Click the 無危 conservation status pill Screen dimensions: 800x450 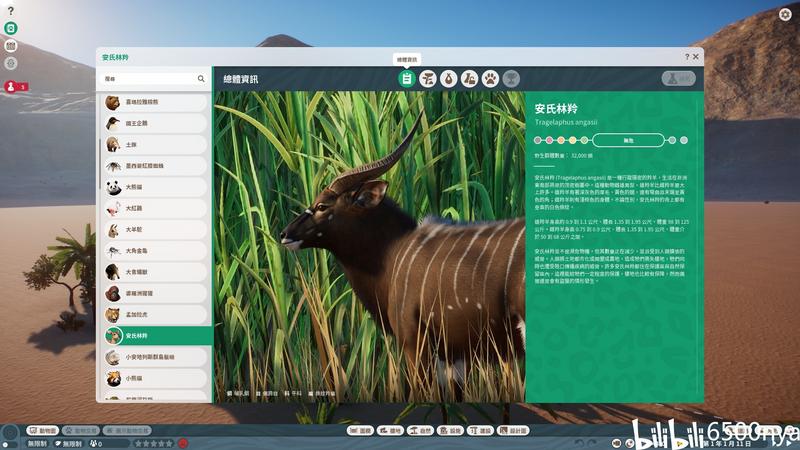[x=629, y=140]
